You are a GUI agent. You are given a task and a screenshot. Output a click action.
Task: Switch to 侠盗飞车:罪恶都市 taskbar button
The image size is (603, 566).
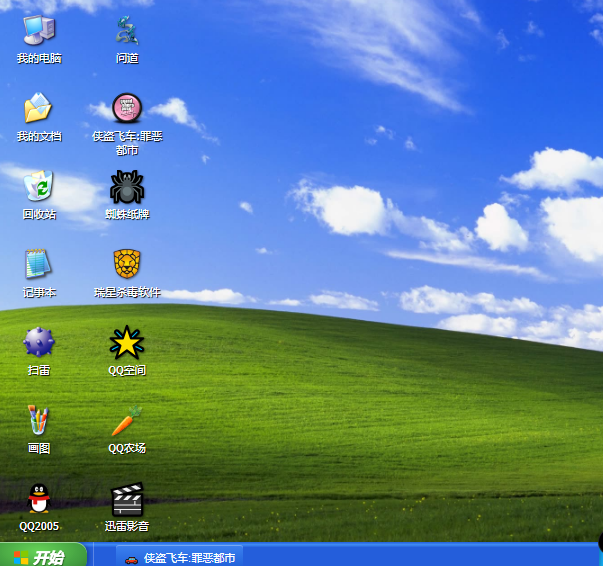pyautogui.click(x=180, y=556)
